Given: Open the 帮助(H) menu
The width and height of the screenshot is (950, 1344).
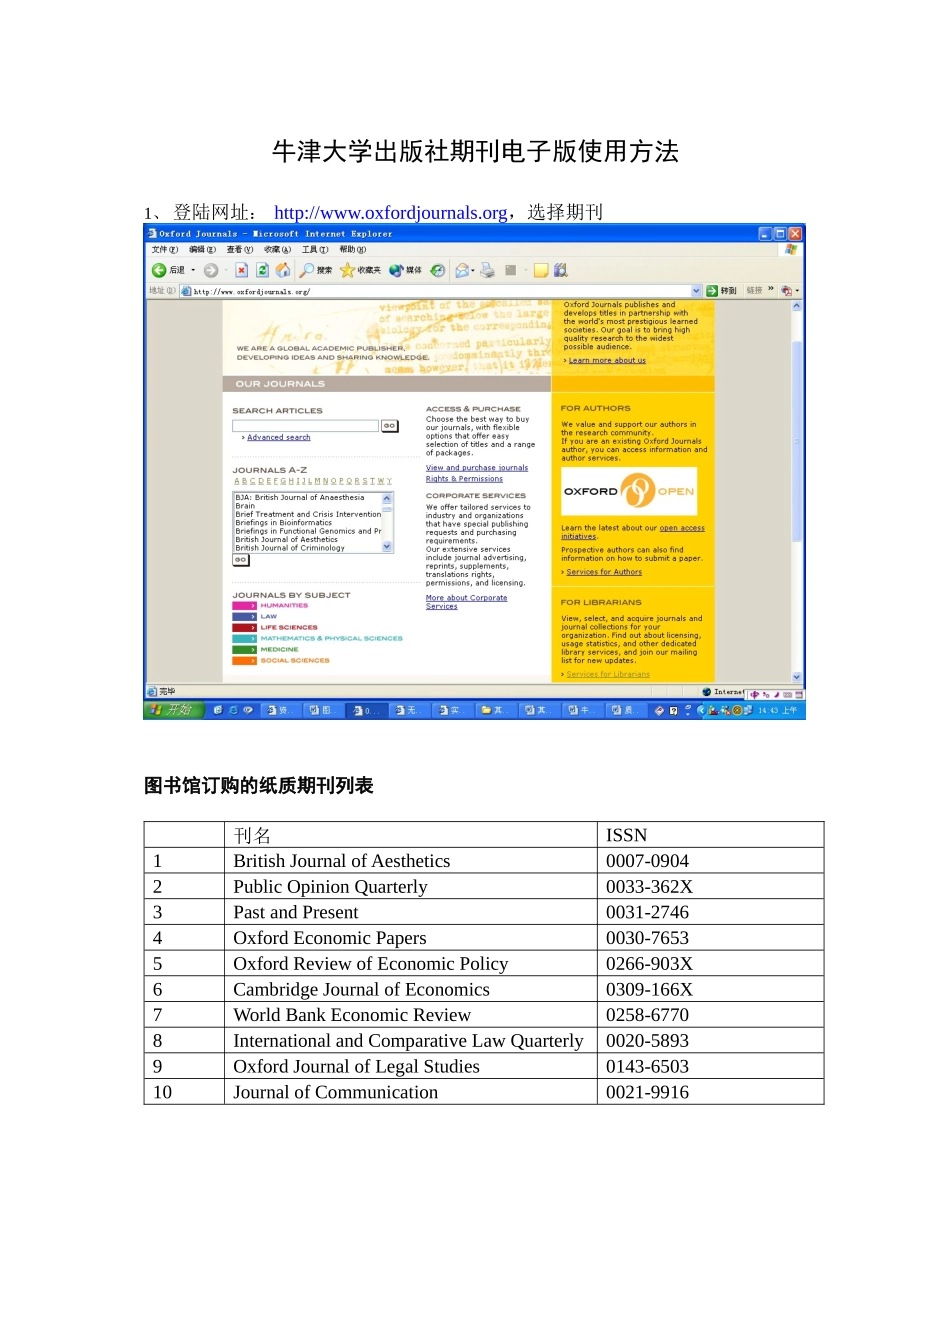Looking at the screenshot, I should click(353, 249).
